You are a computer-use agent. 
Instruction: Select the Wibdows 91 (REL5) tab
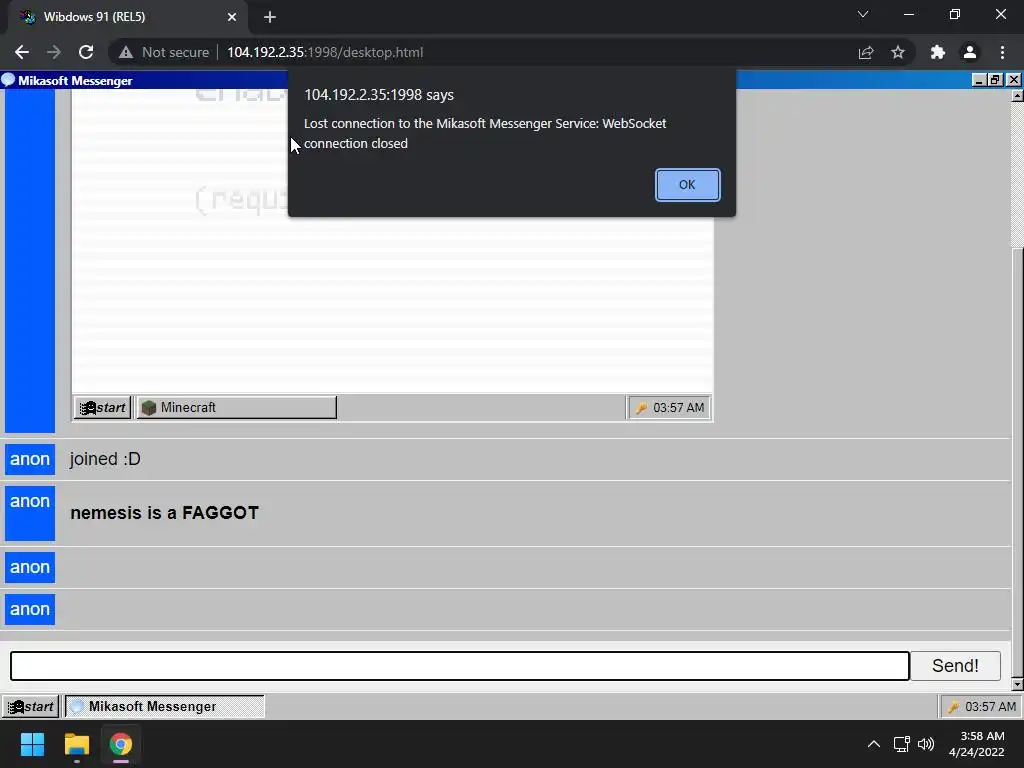pos(127,17)
